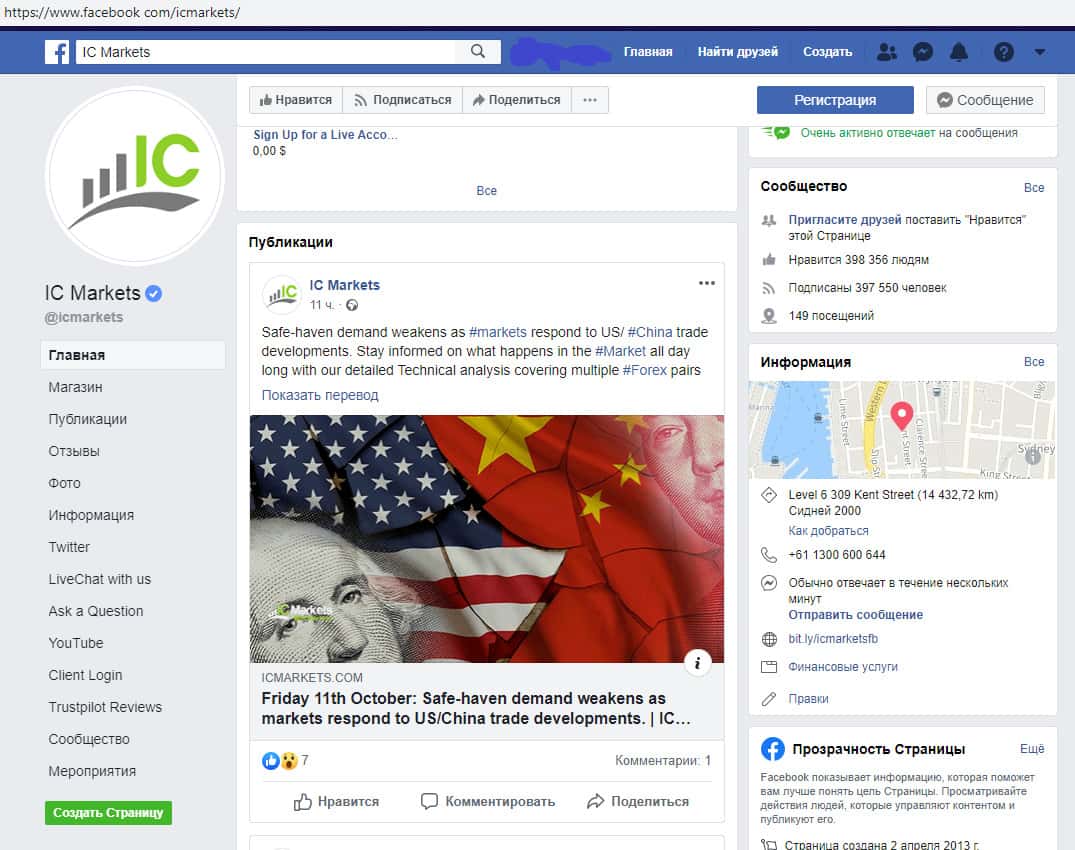Click the Нравится page like button
The image size is (1075, 850).
[x=296, y=100]
